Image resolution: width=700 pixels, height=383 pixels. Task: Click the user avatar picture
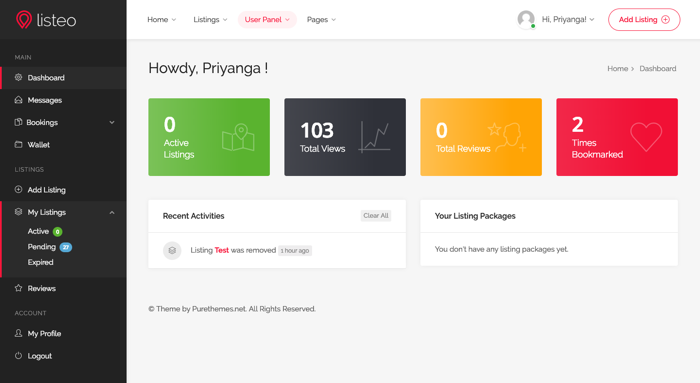(526, 19)
